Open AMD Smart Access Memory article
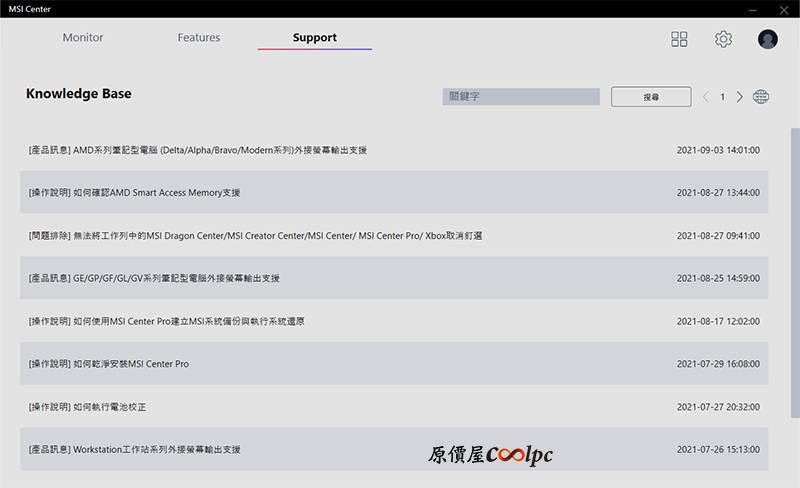 (x=394, y=192)
